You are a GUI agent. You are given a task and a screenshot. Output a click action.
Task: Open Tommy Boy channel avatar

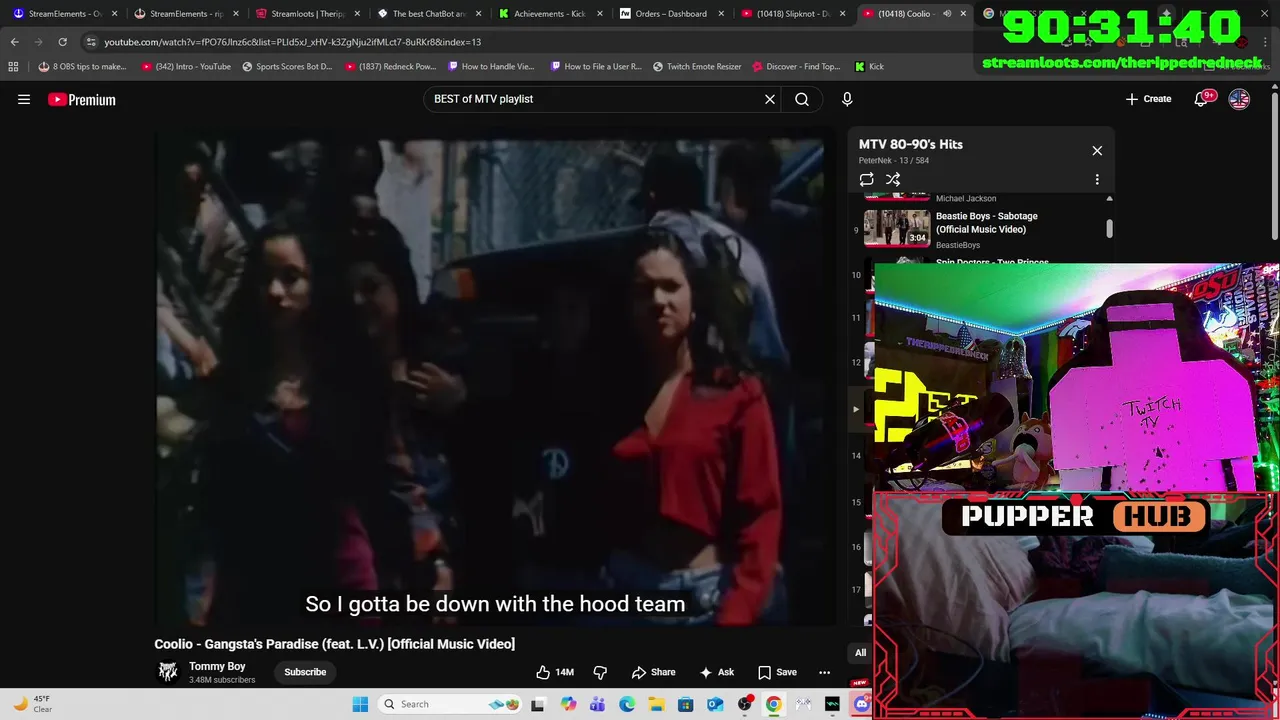[168, 672]
